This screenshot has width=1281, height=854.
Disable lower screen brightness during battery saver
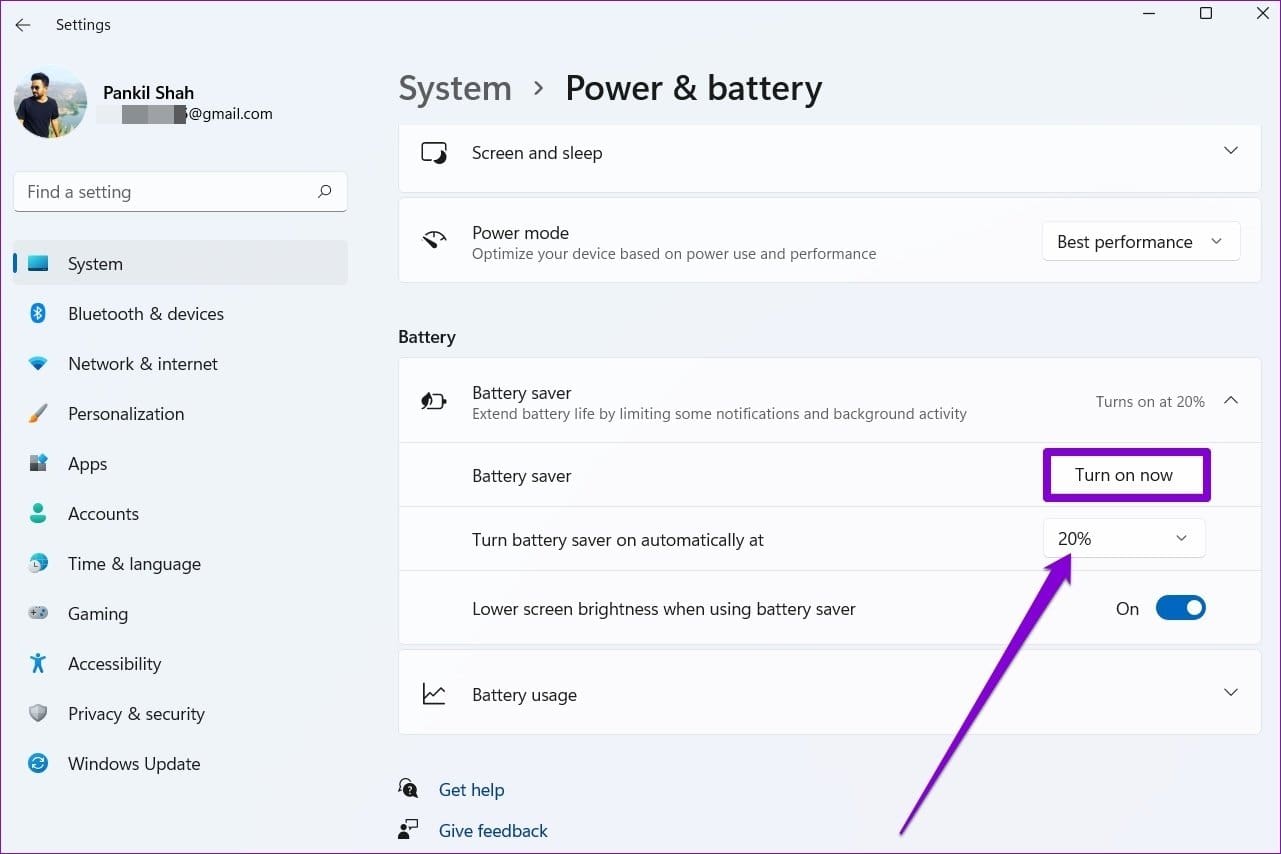(1180, 607)
